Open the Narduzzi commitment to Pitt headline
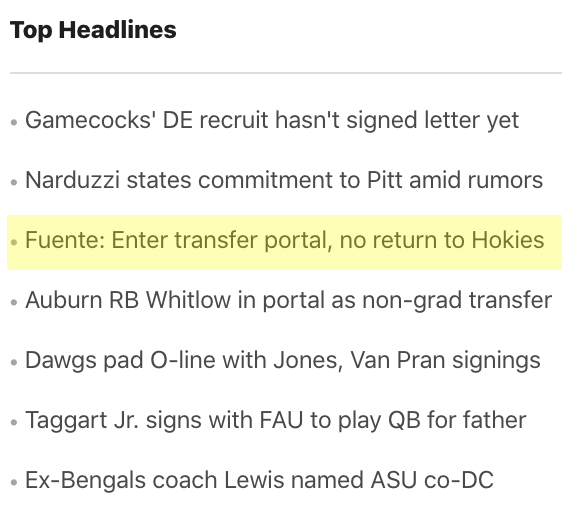The width and height of the screenshot is (578, 516). (x=284, y=180)
